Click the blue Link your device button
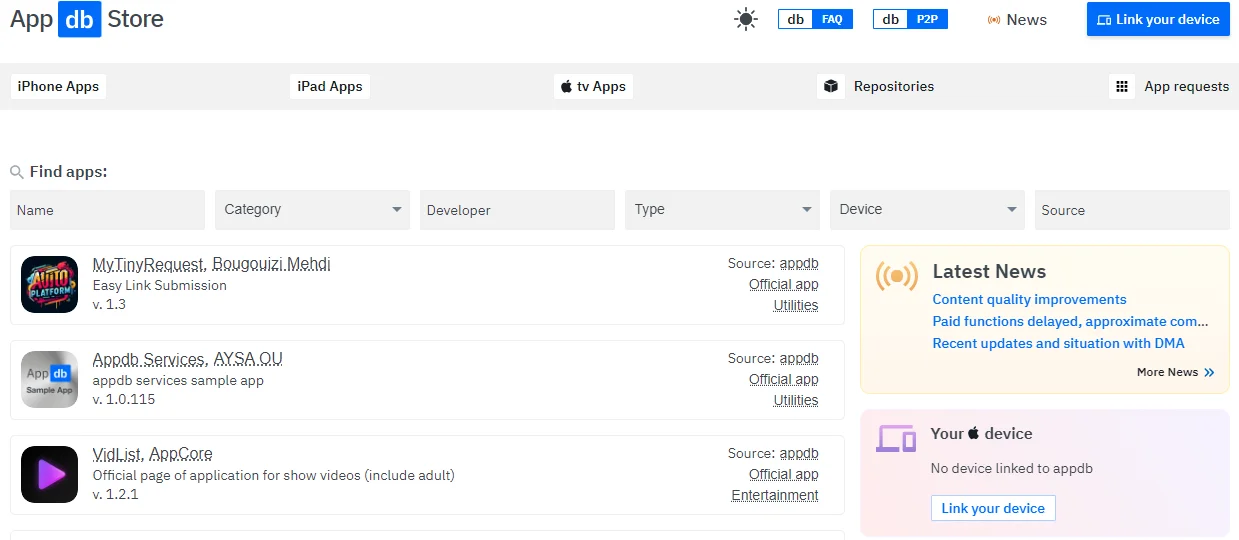Image resolution: width=1239 pixels, height=540 pixels. tap(1158, 19)
